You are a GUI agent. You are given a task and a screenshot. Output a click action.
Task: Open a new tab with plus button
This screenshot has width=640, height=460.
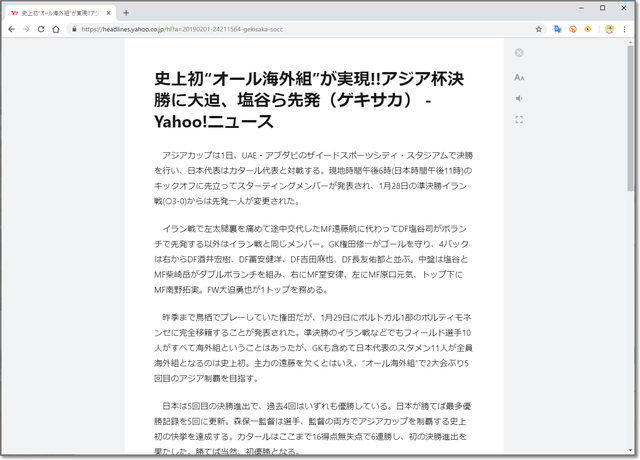coord(126,12)
